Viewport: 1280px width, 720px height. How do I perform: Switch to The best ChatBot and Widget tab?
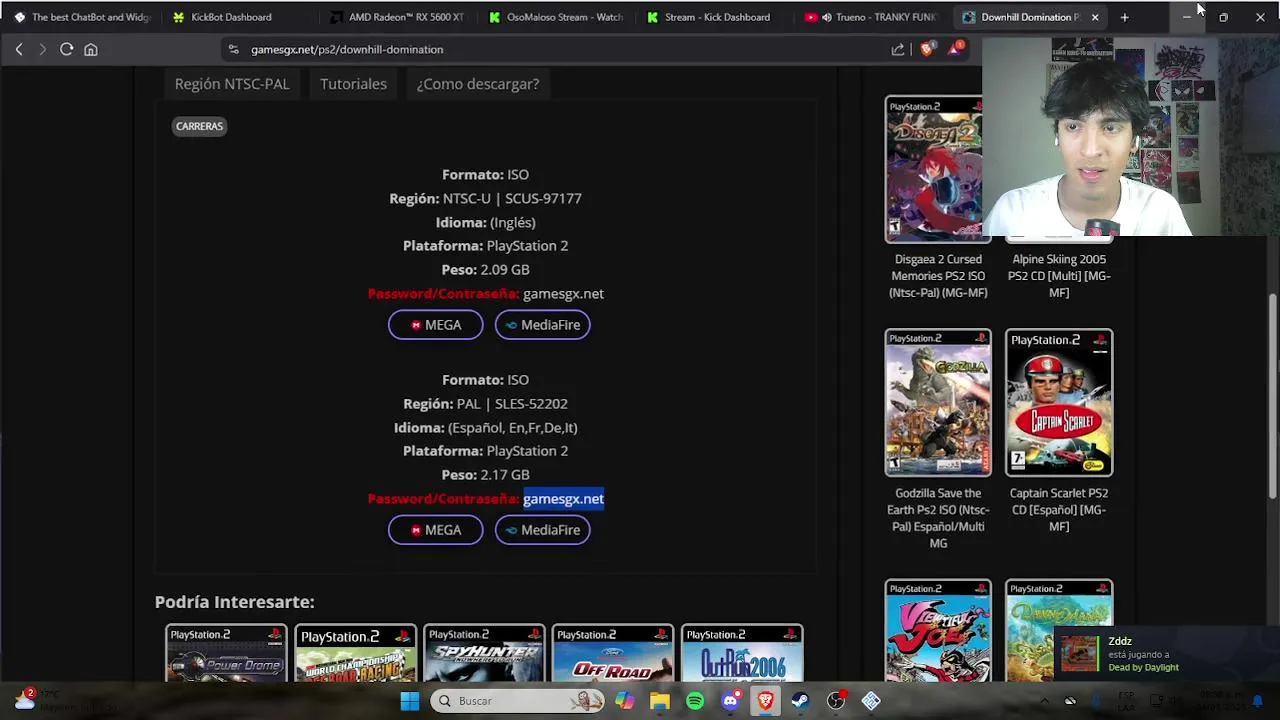click(82, 17)
